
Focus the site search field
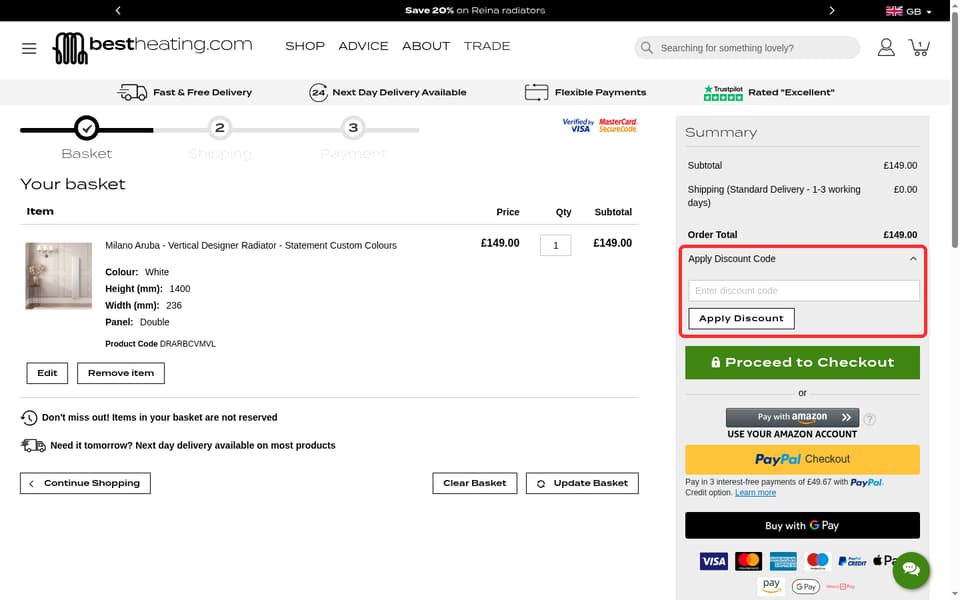click(x=747, y=48)
